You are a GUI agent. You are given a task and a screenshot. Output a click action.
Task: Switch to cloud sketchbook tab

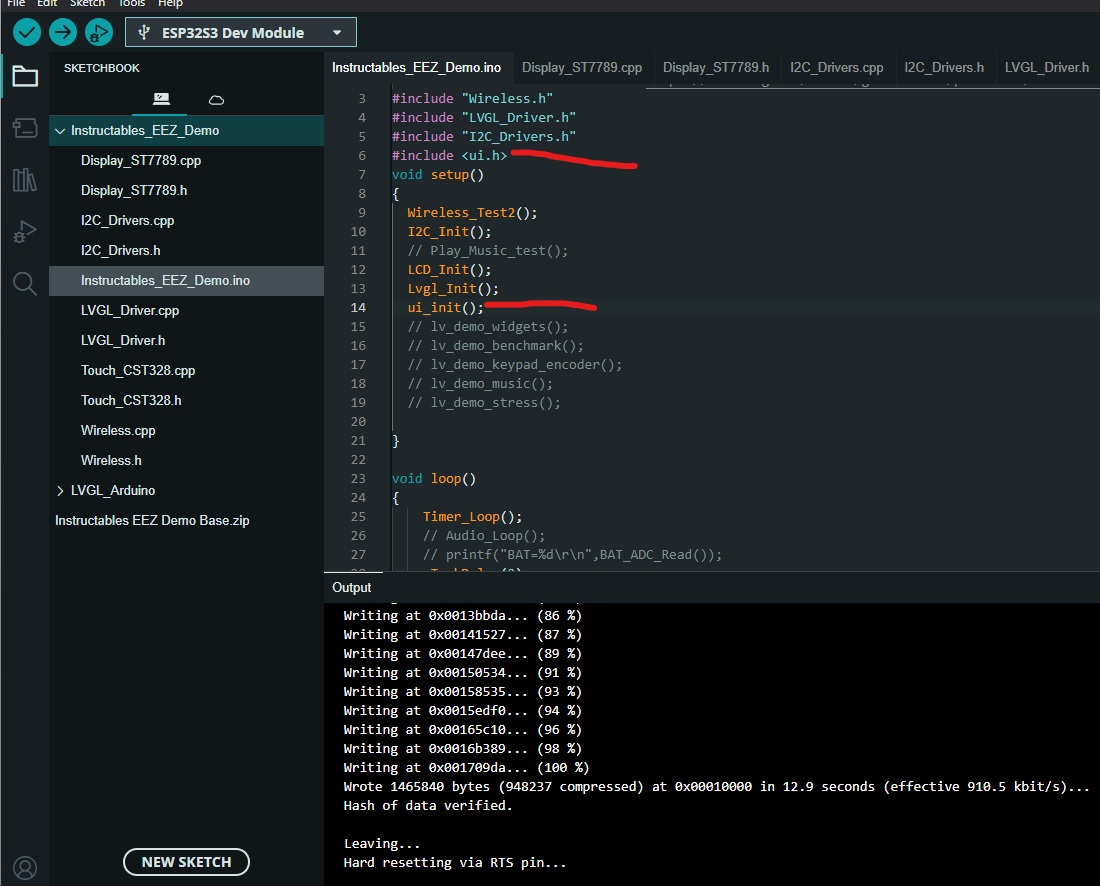[216, 100]
